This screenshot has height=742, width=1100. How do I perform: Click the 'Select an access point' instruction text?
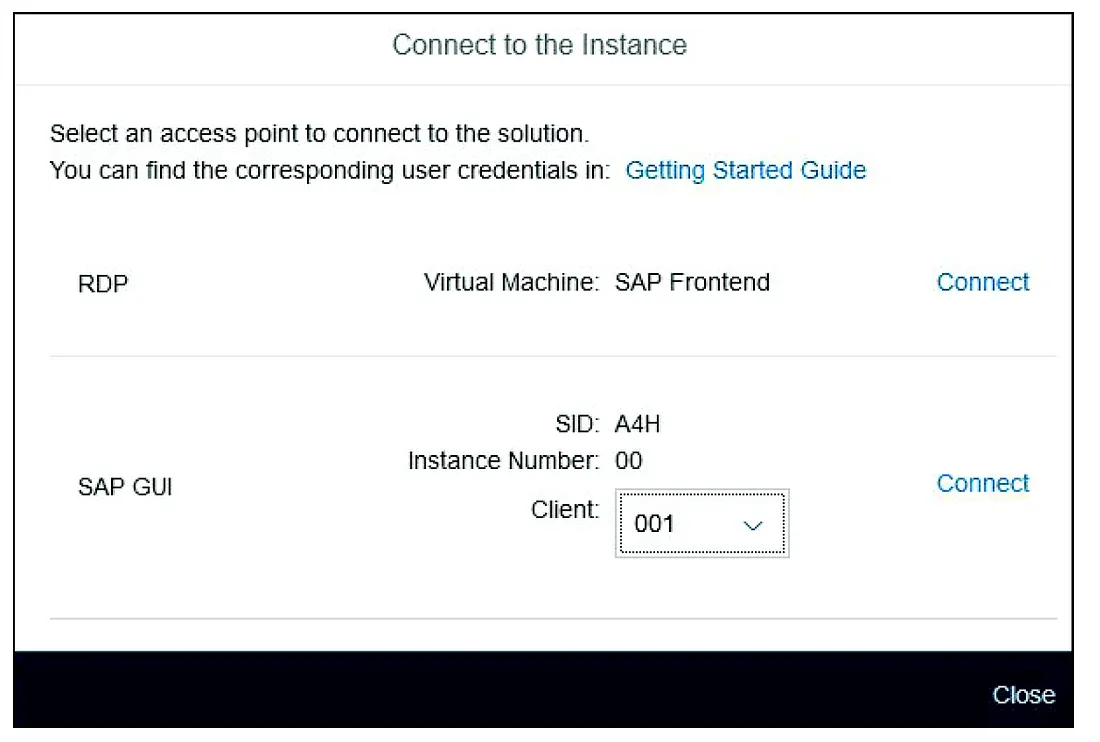coord(319,133)
